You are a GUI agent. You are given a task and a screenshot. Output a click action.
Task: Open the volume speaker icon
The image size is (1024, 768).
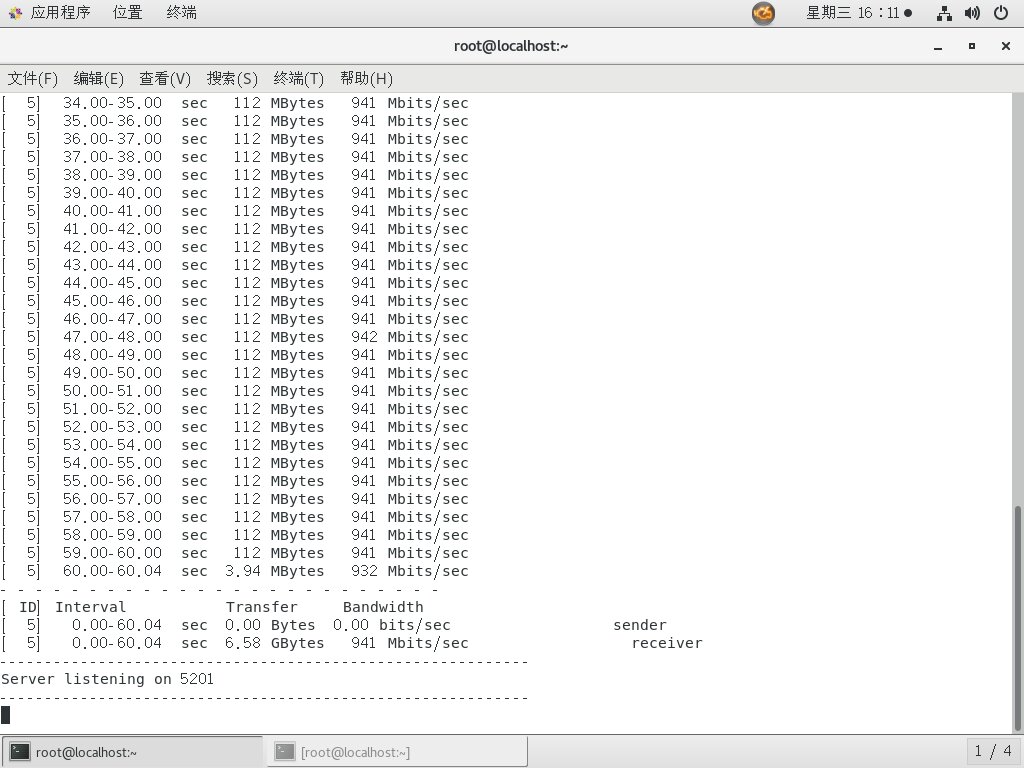coord(971,13)
